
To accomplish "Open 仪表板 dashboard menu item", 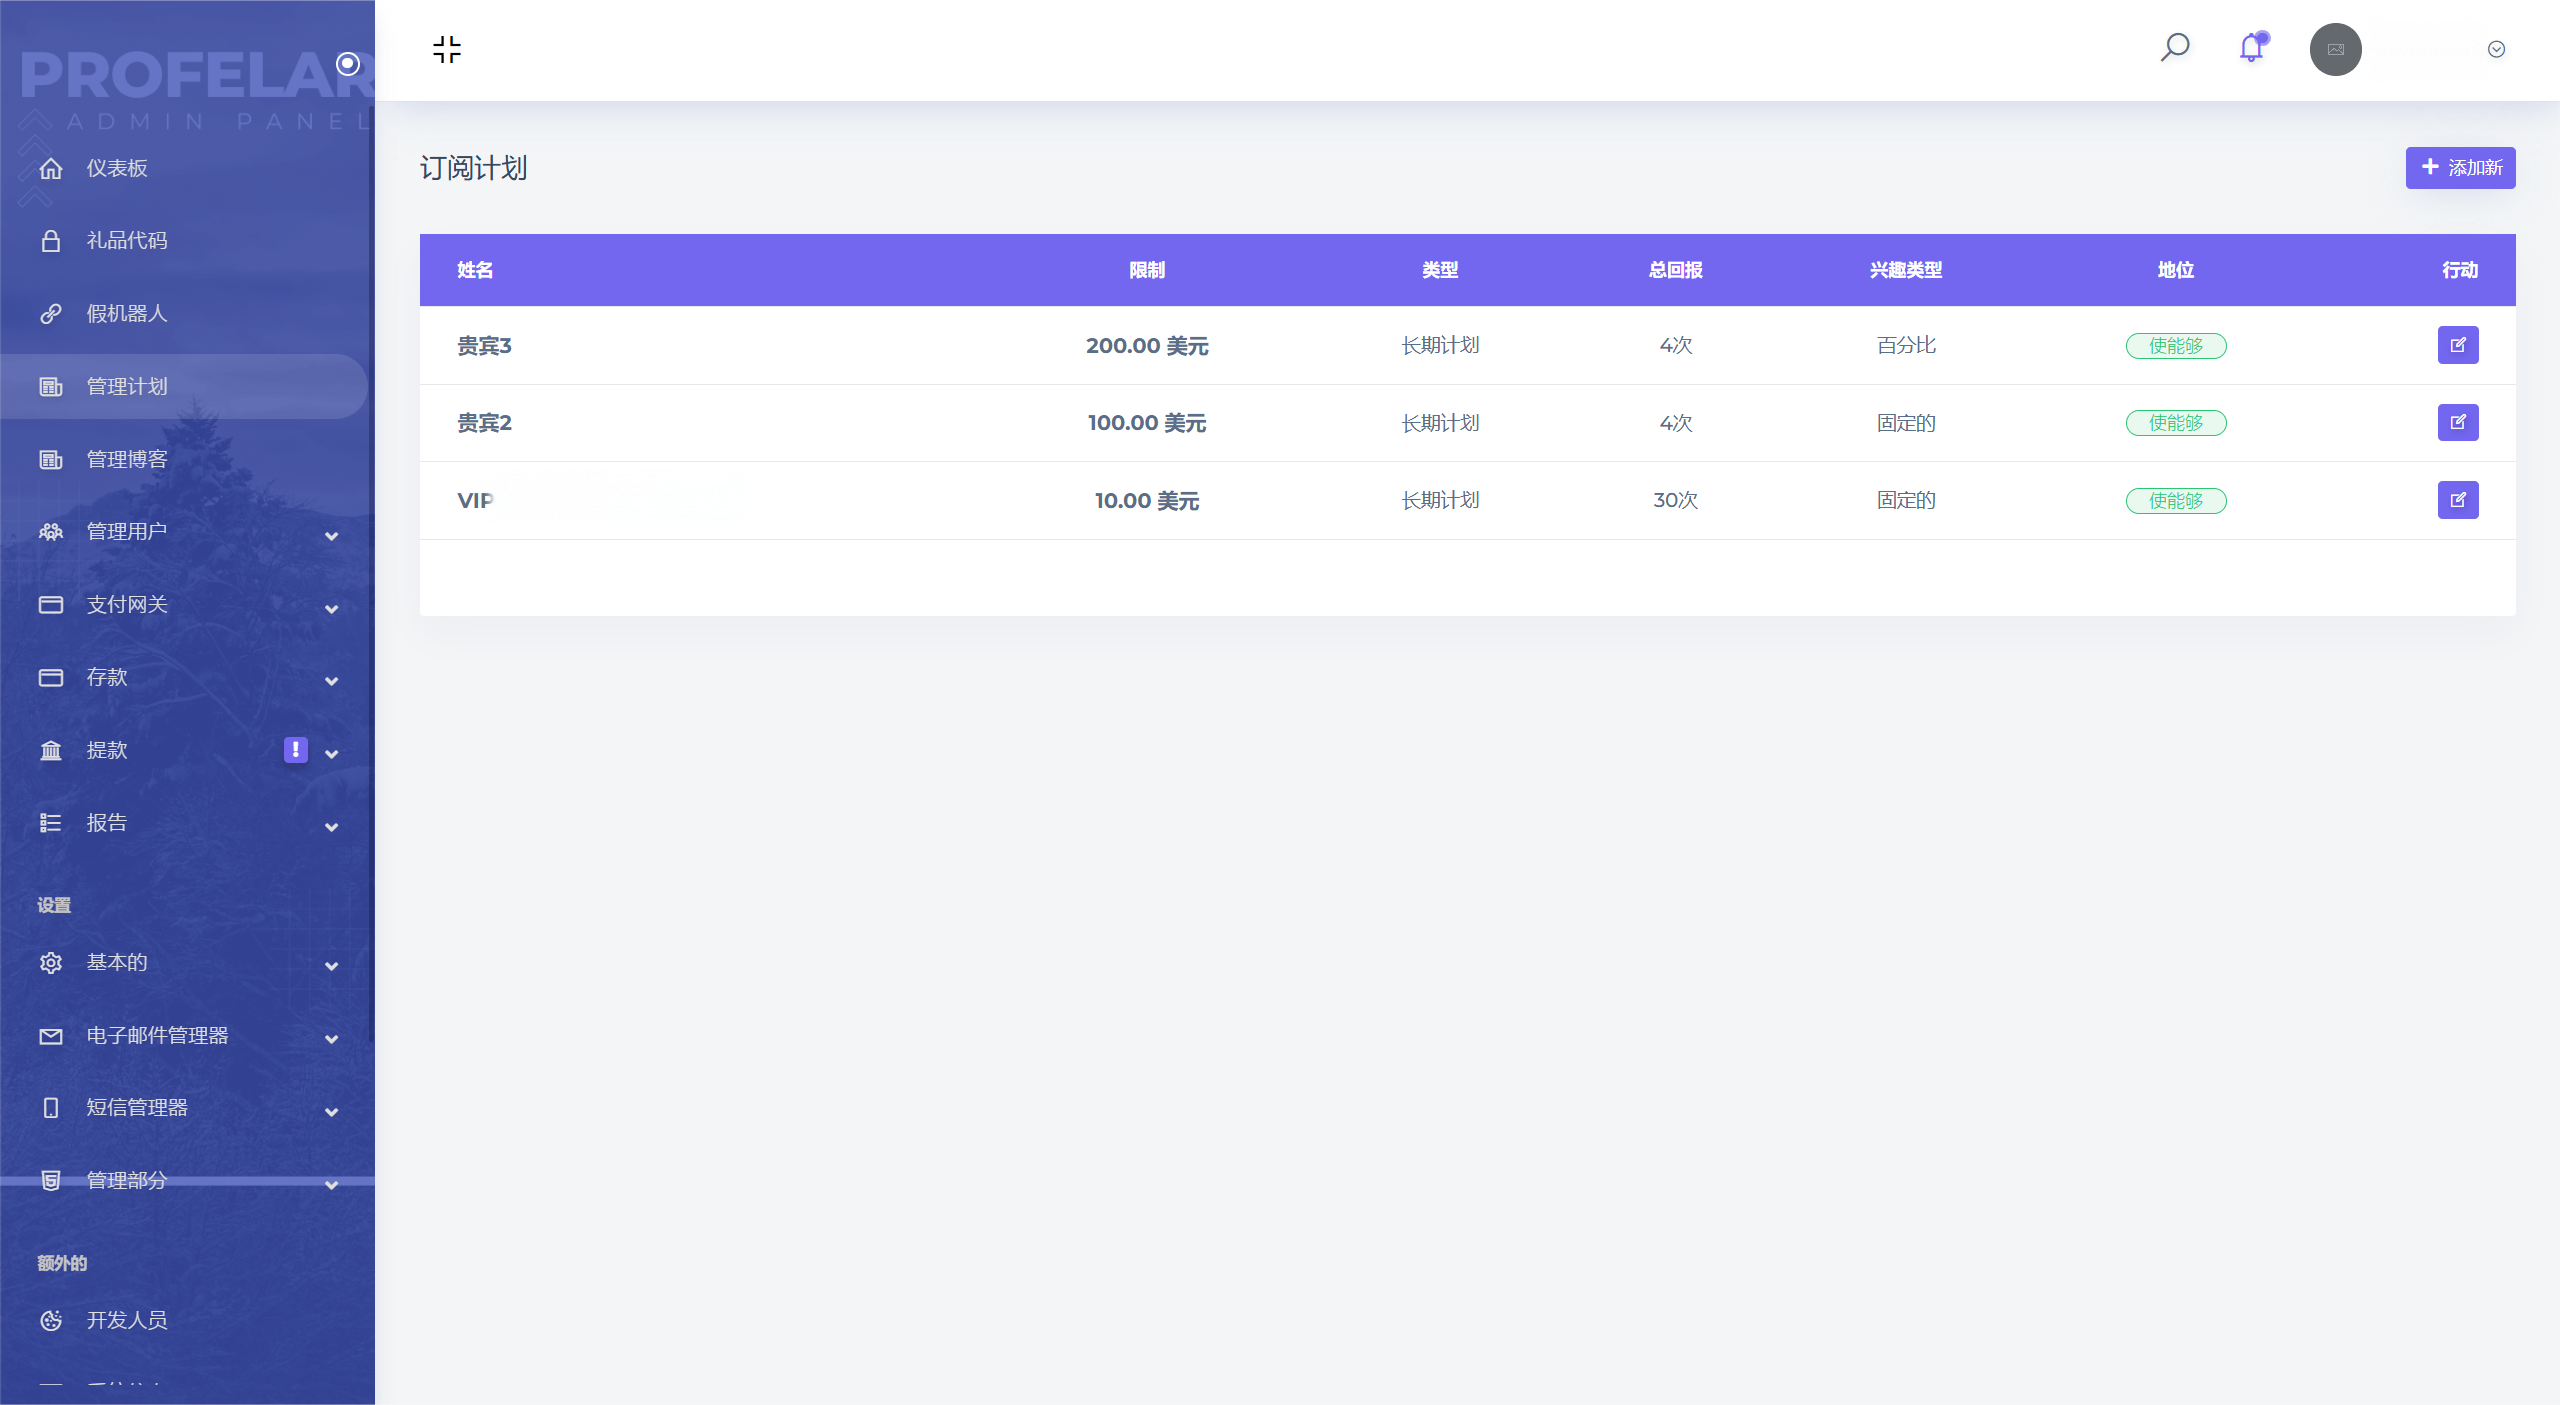I will [x=116, y=168].
